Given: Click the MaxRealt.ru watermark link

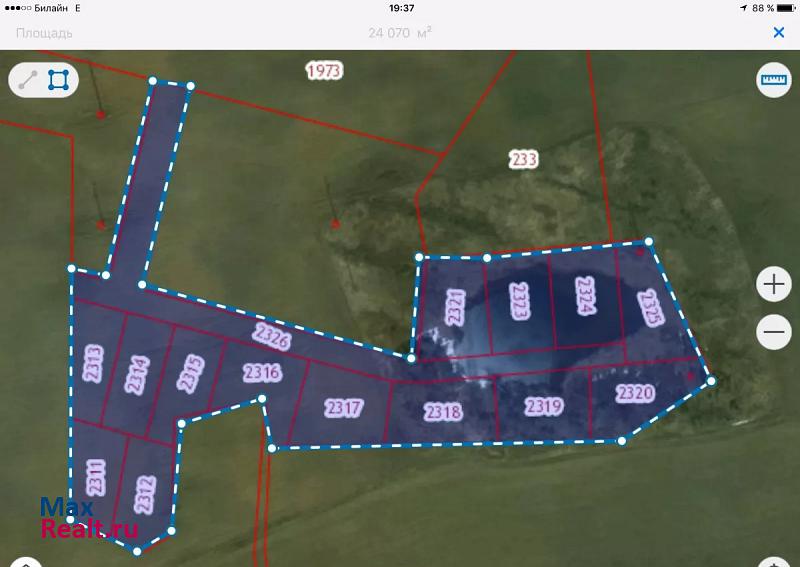Looking at the screenshot, I should (x=88, y=518).
